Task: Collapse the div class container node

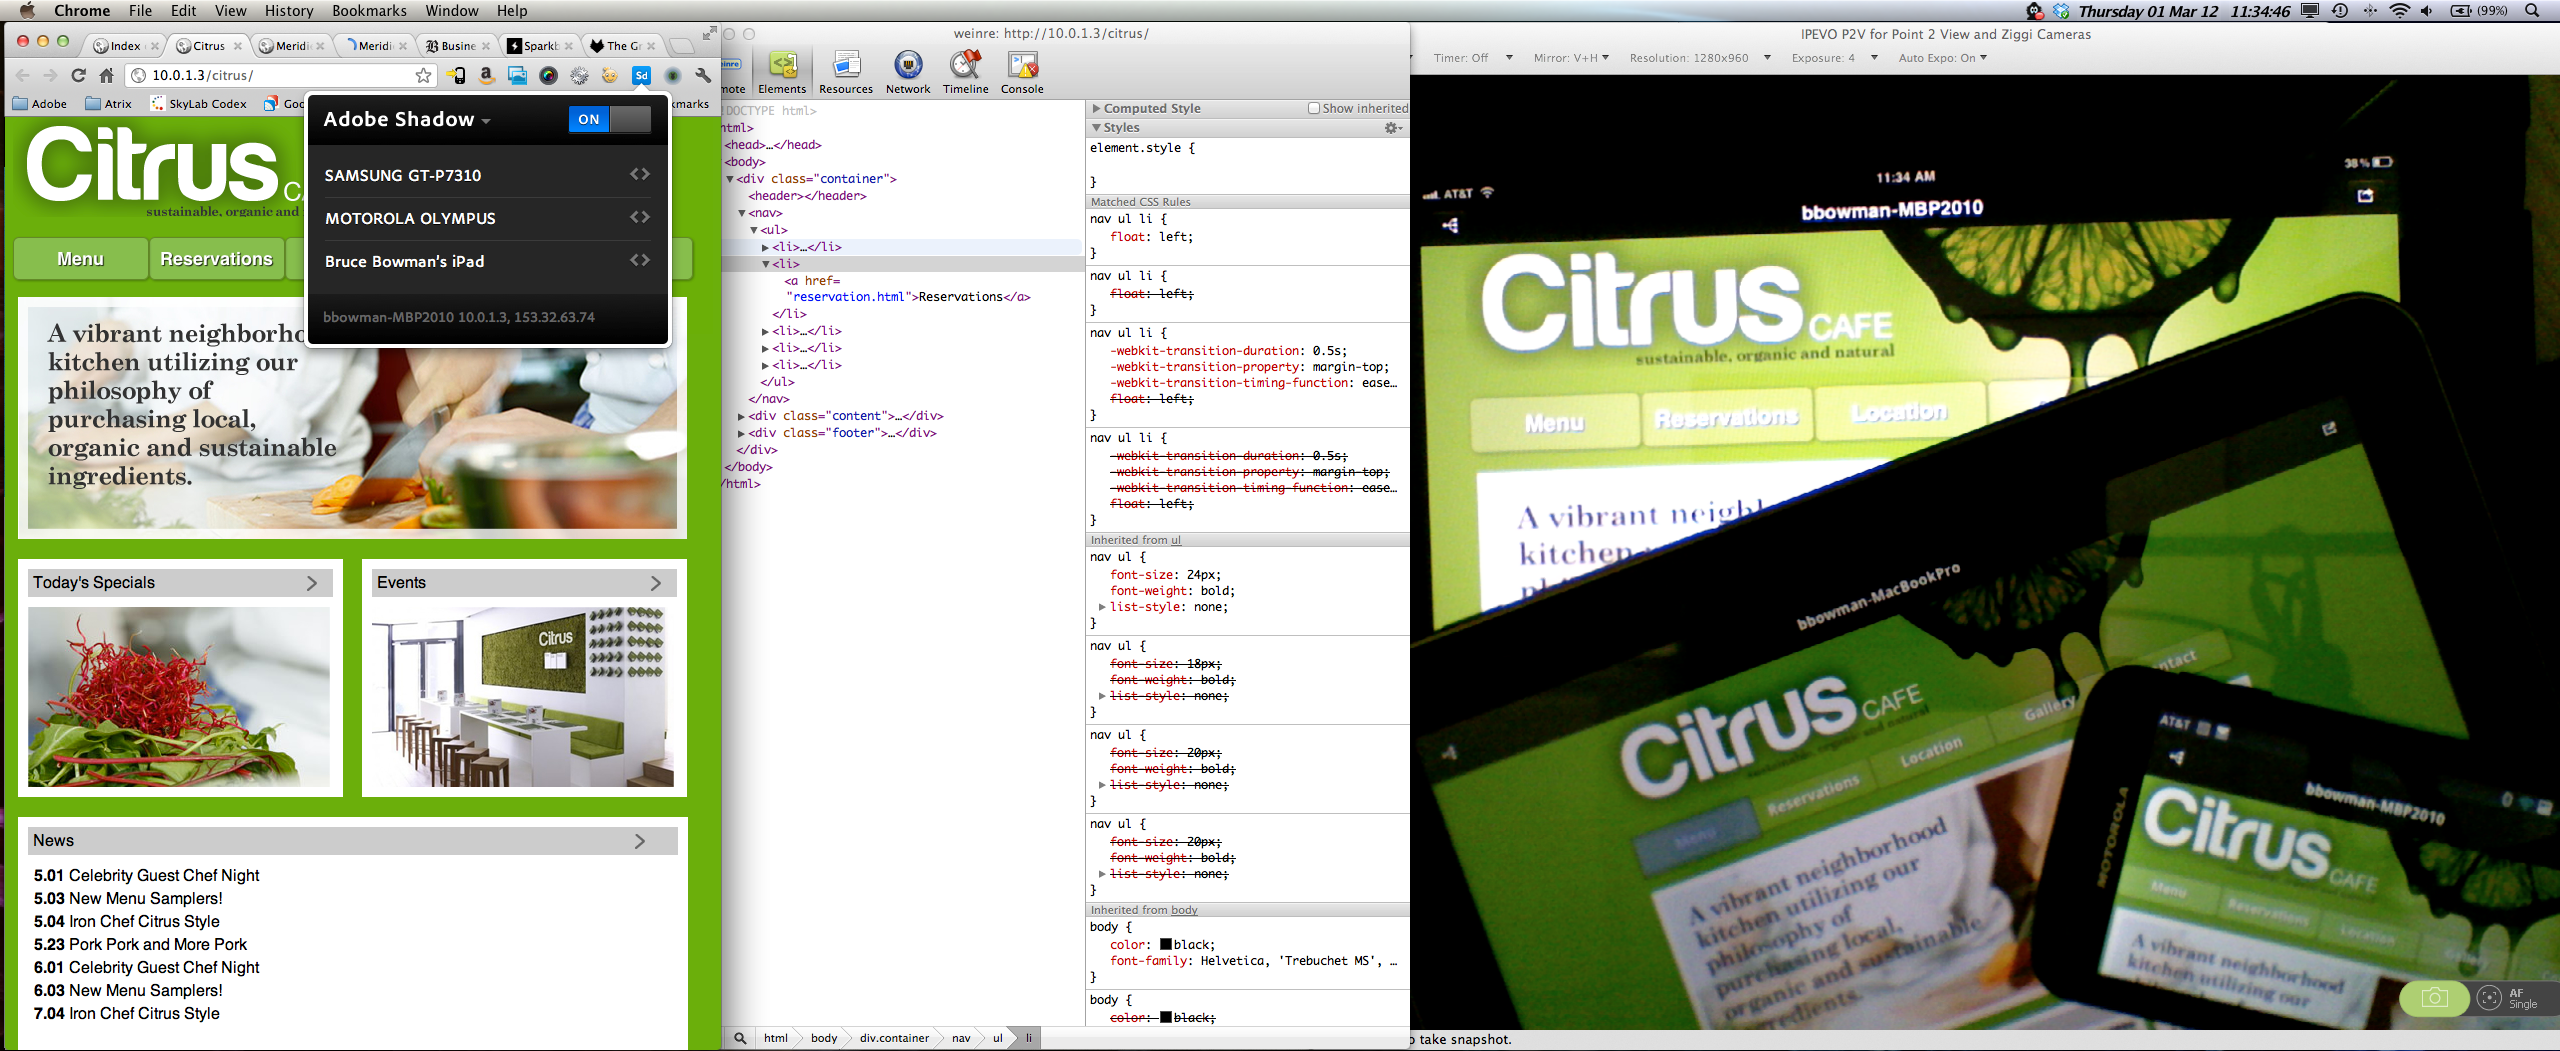Action: 730,179
